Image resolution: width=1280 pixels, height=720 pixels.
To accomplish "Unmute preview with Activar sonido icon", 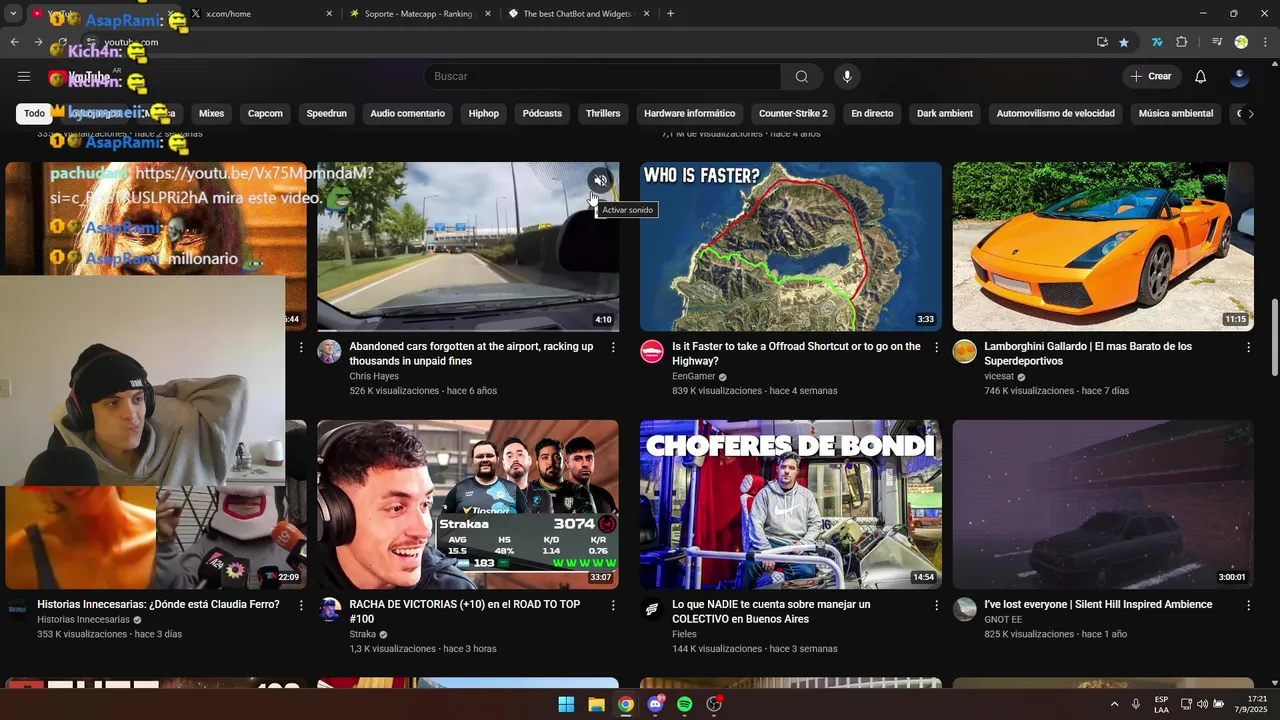I will coord(600,180).
